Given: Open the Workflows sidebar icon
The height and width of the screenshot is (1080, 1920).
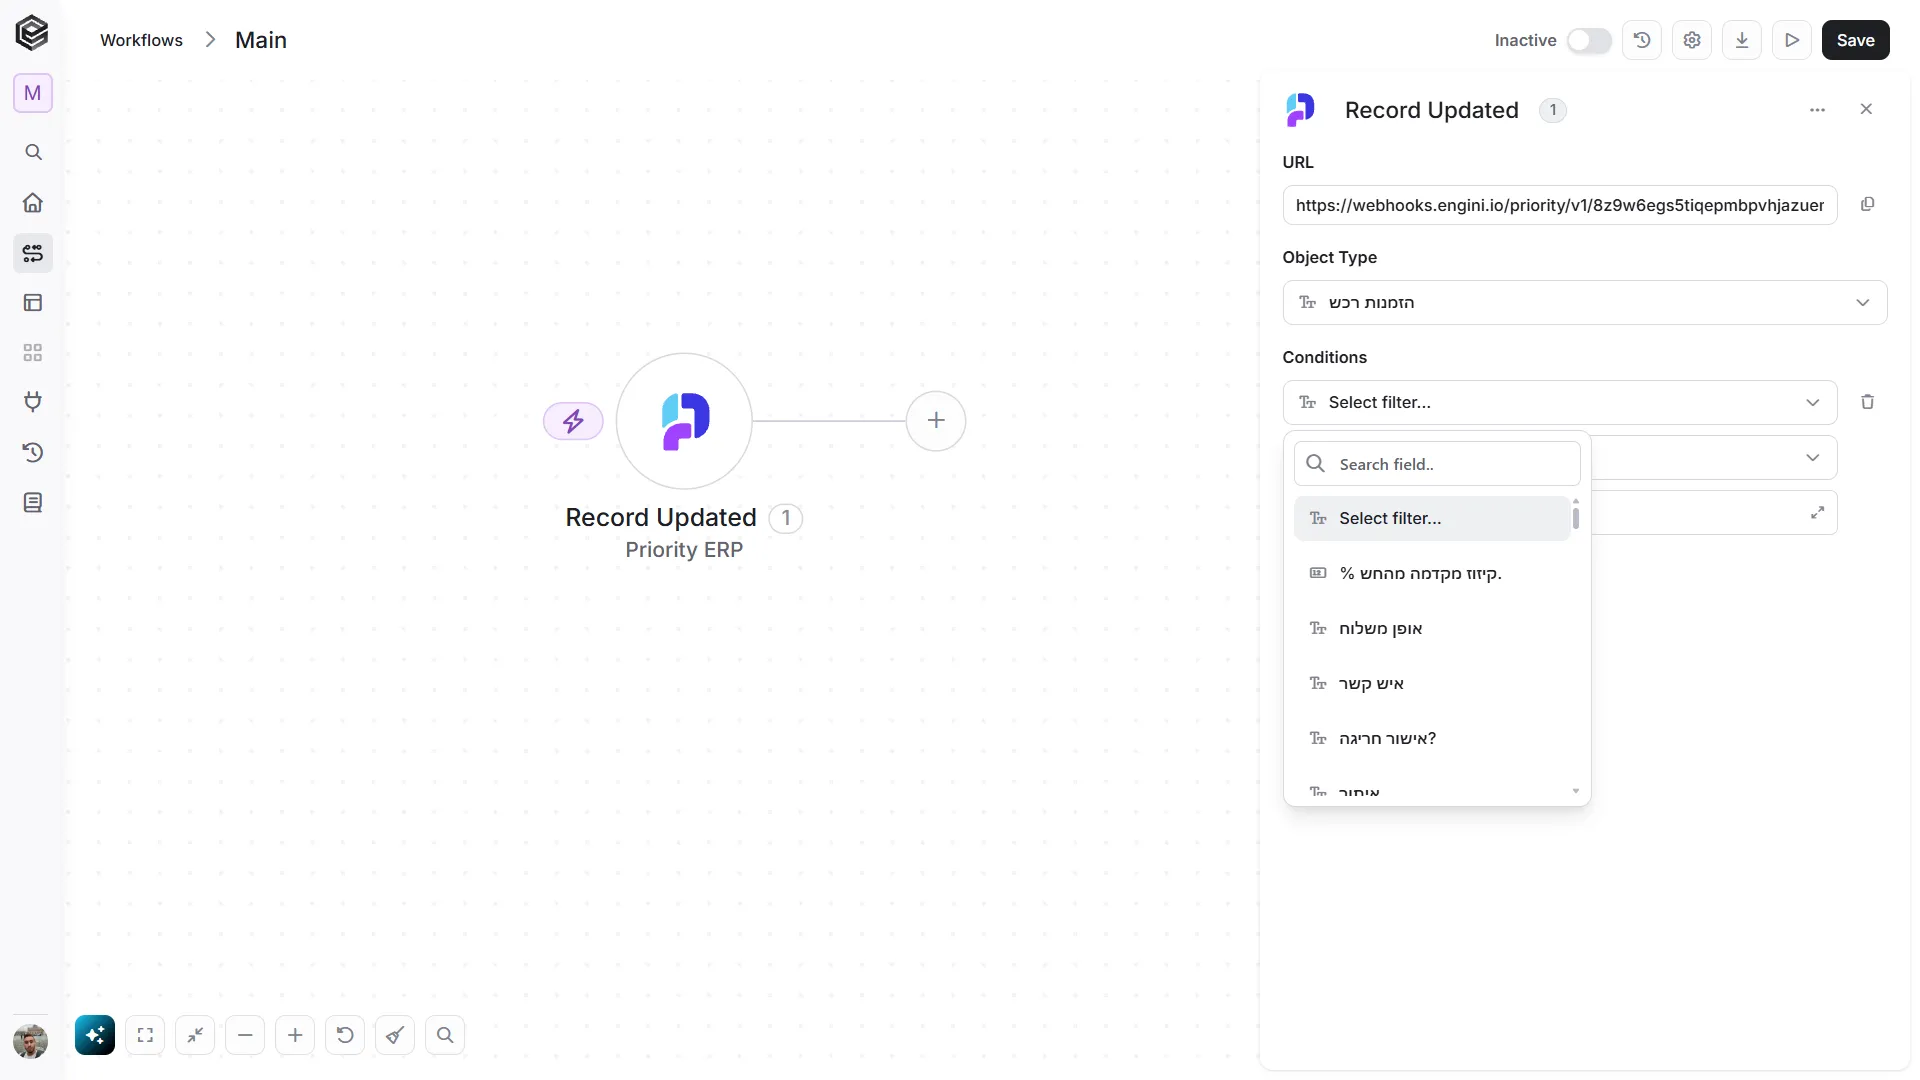Looking at the screenshot, I should tap(33, 253).
